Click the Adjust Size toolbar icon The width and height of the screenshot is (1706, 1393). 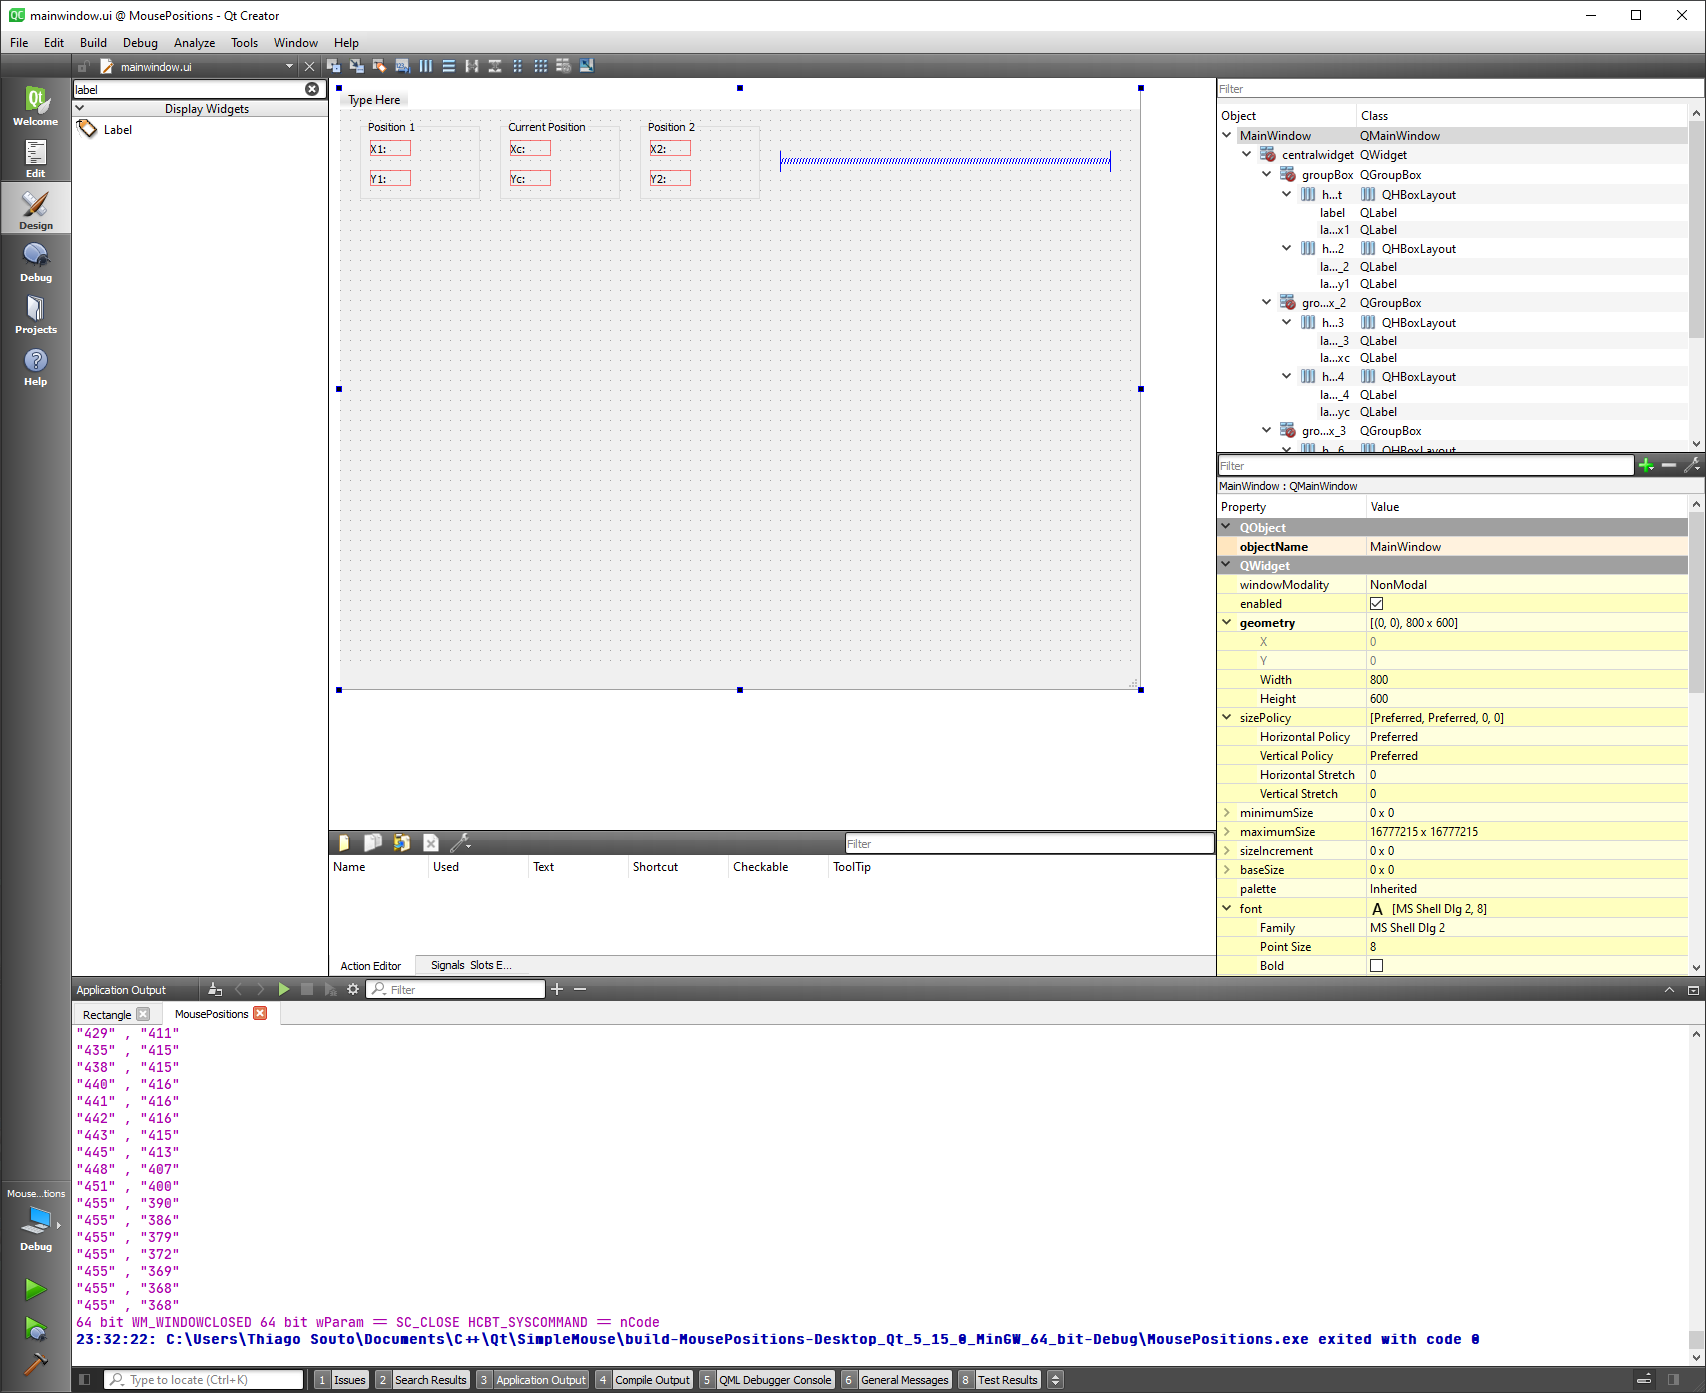[x=587, y=66]
